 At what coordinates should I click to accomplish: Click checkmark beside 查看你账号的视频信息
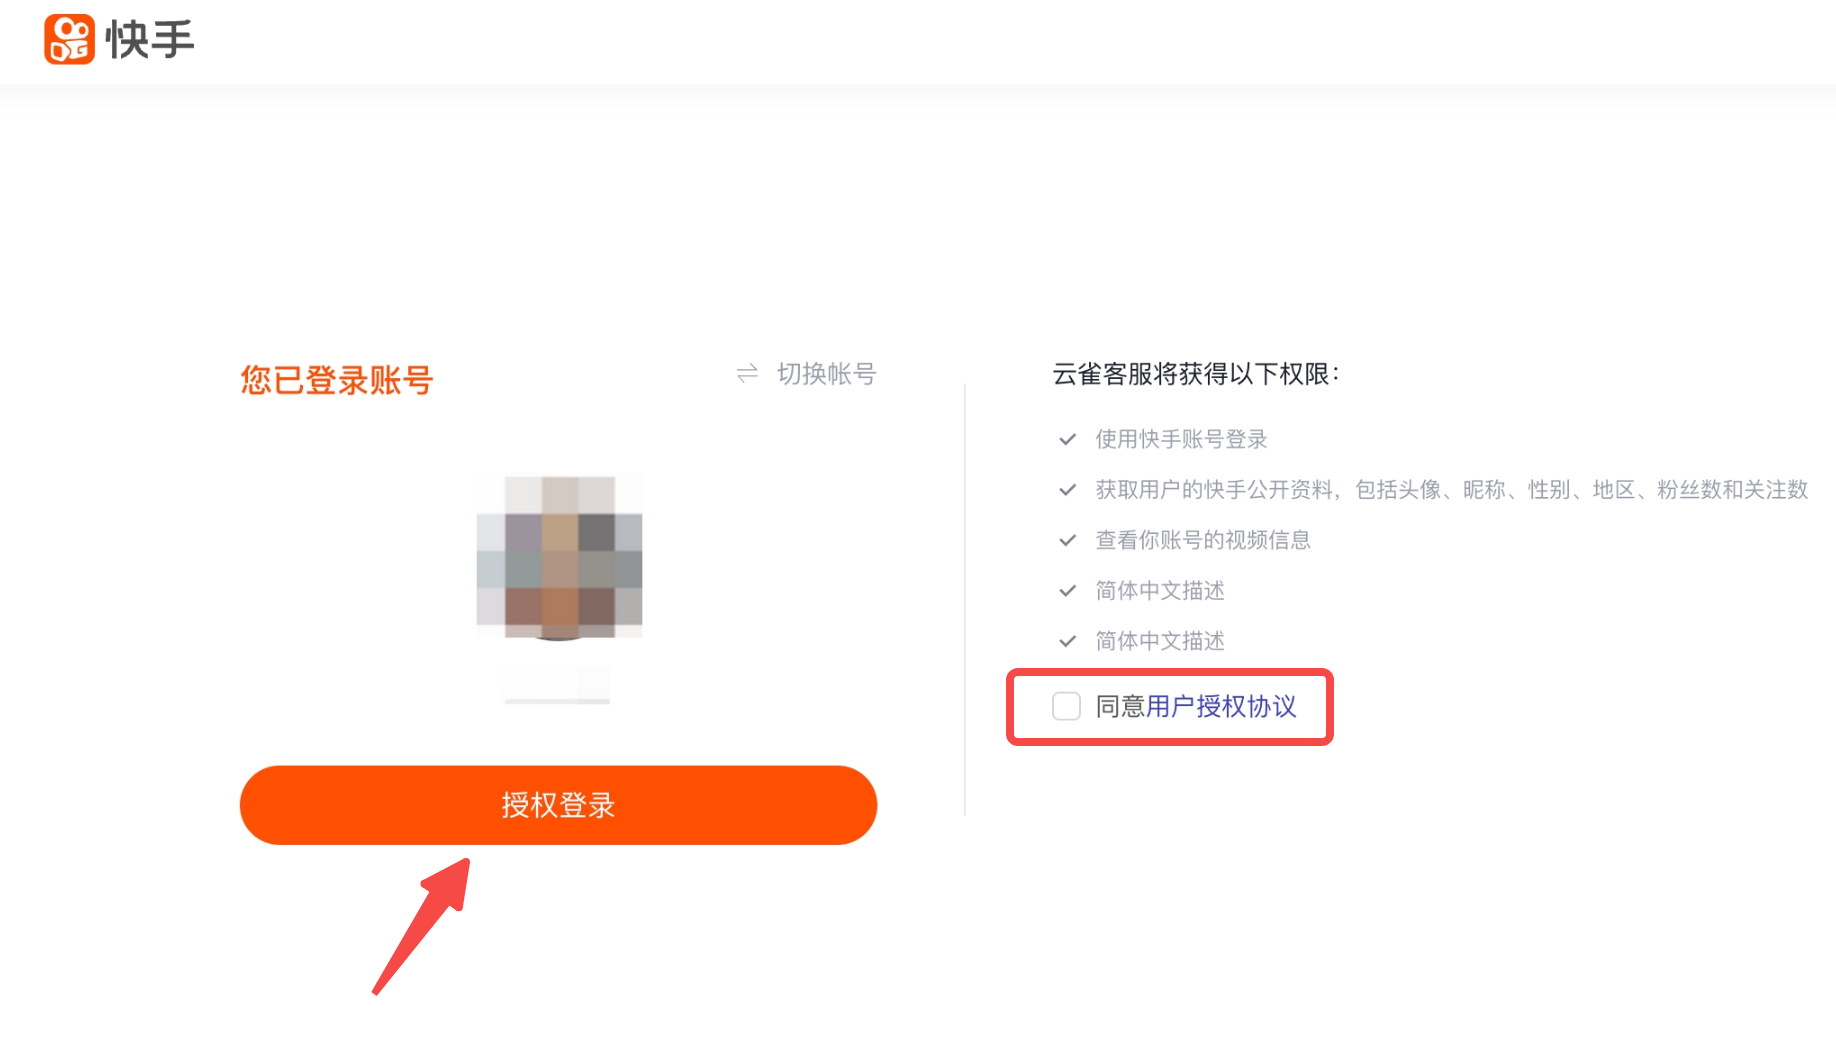pos(1068,540)
